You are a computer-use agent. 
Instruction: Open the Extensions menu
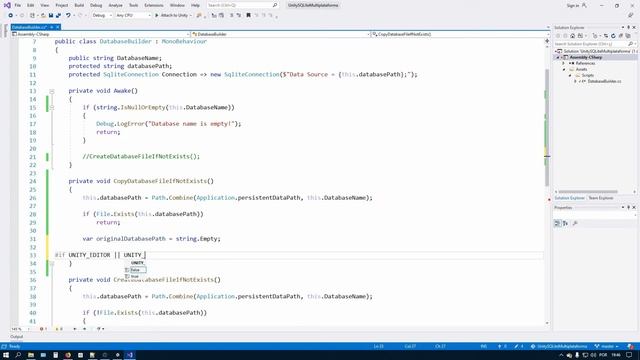click(x=153, y=5)
